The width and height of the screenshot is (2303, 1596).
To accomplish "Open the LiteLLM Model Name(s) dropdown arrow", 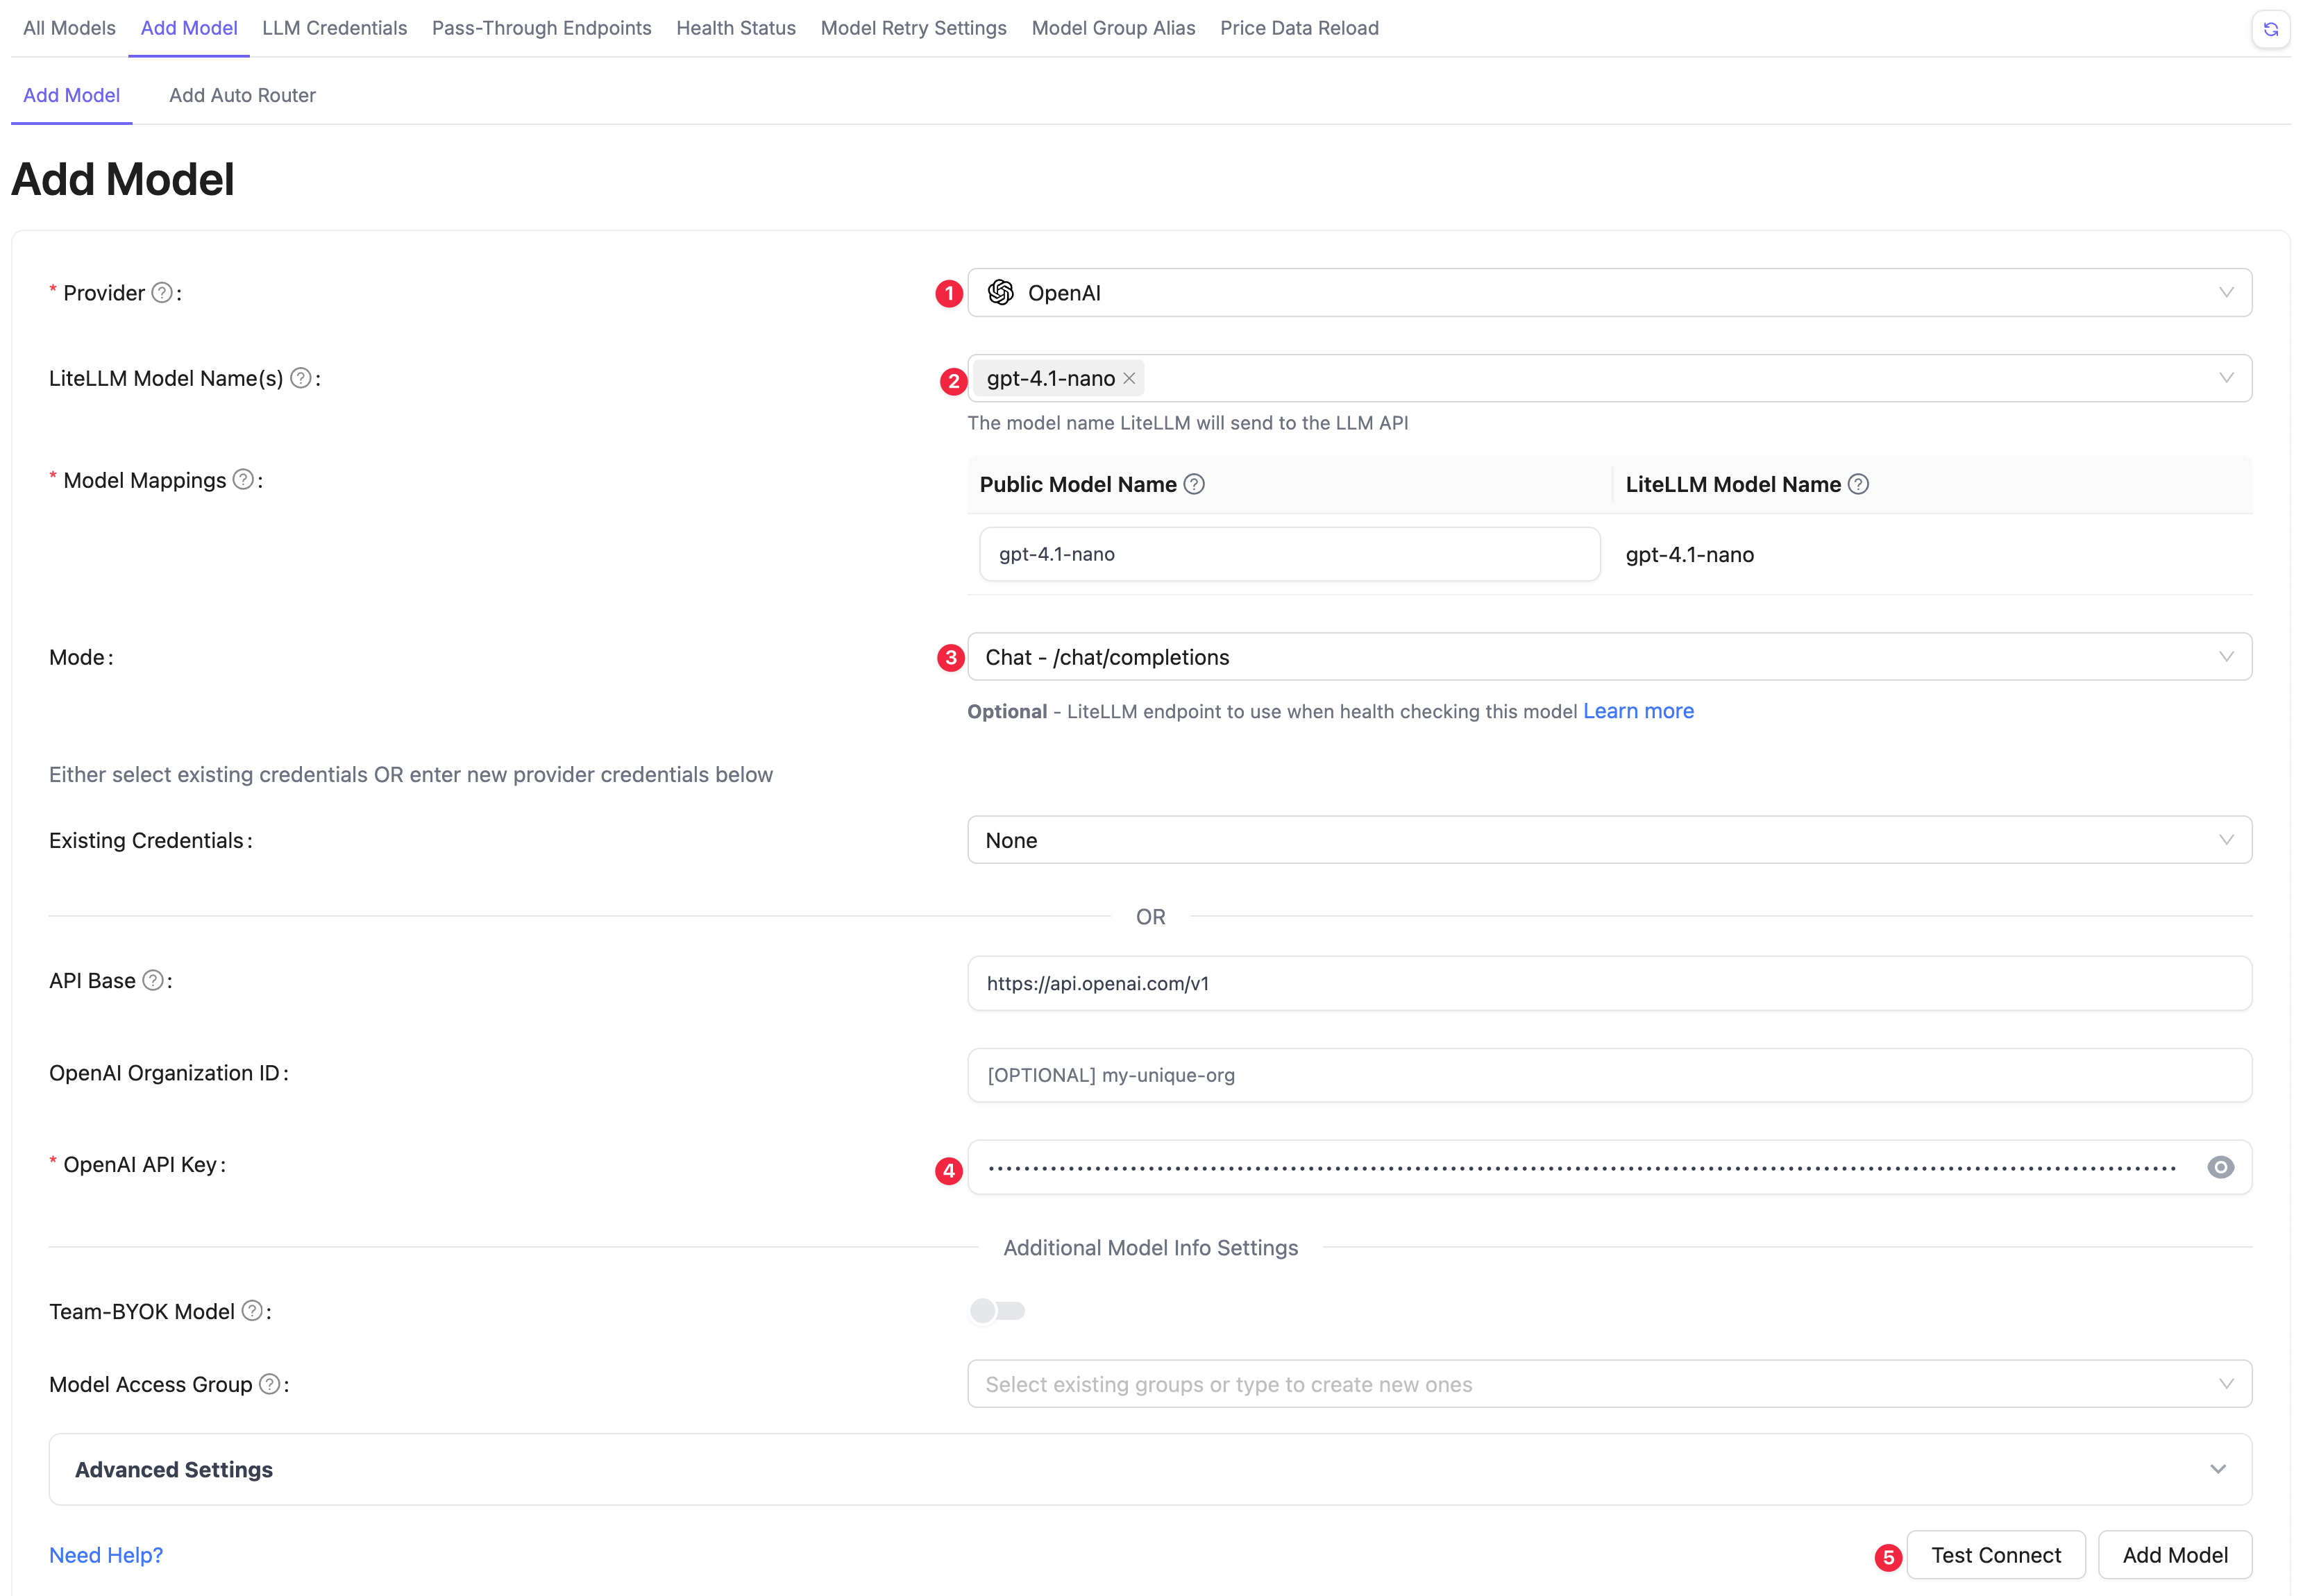I will tap(2226, 378).
